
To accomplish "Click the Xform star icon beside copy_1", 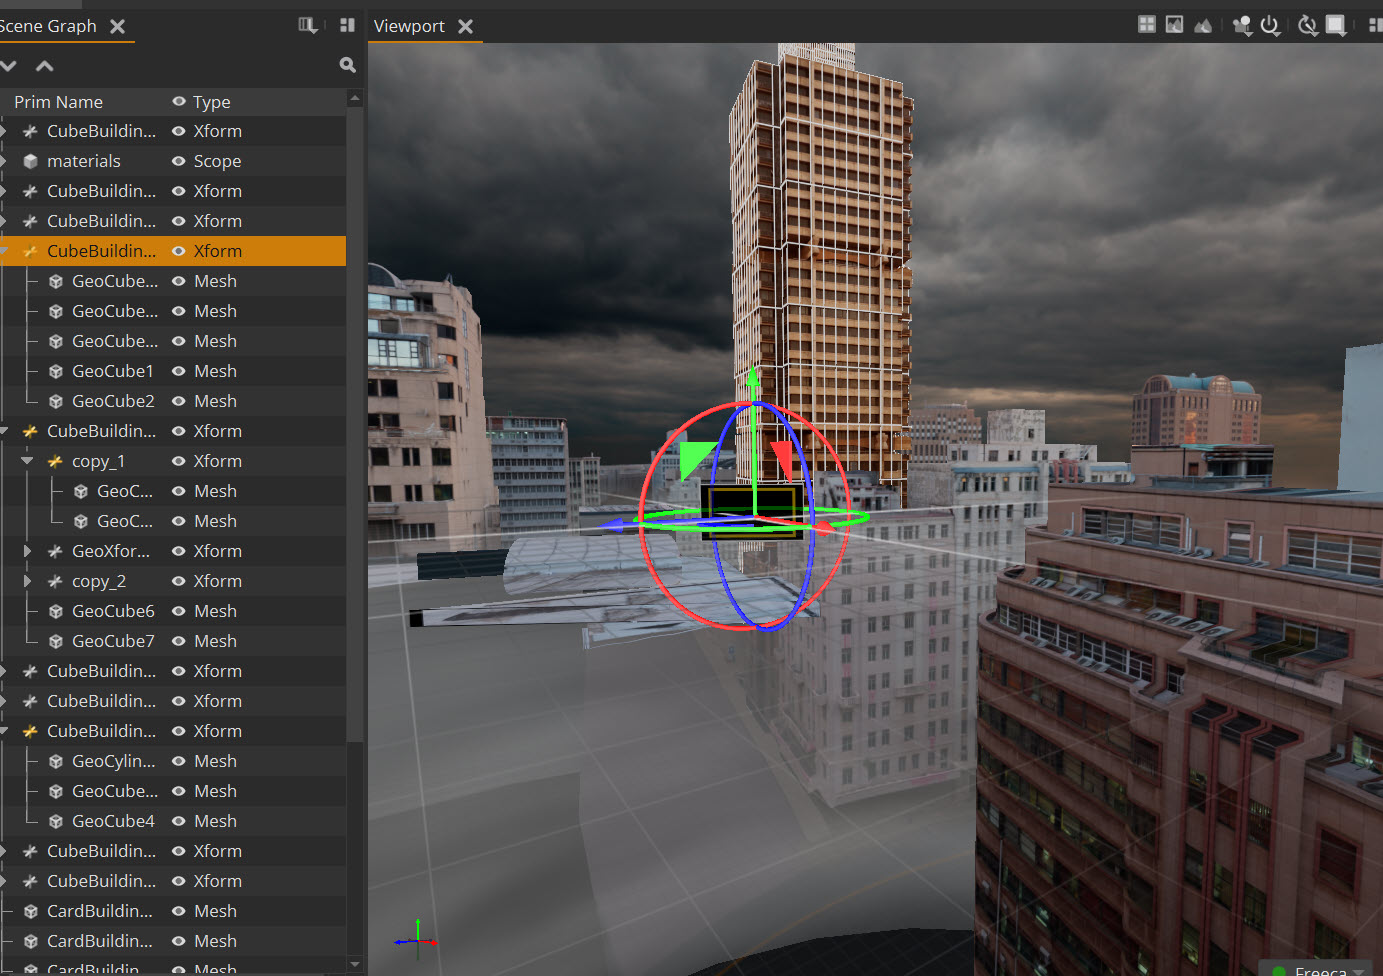I will tap(54, 460).
